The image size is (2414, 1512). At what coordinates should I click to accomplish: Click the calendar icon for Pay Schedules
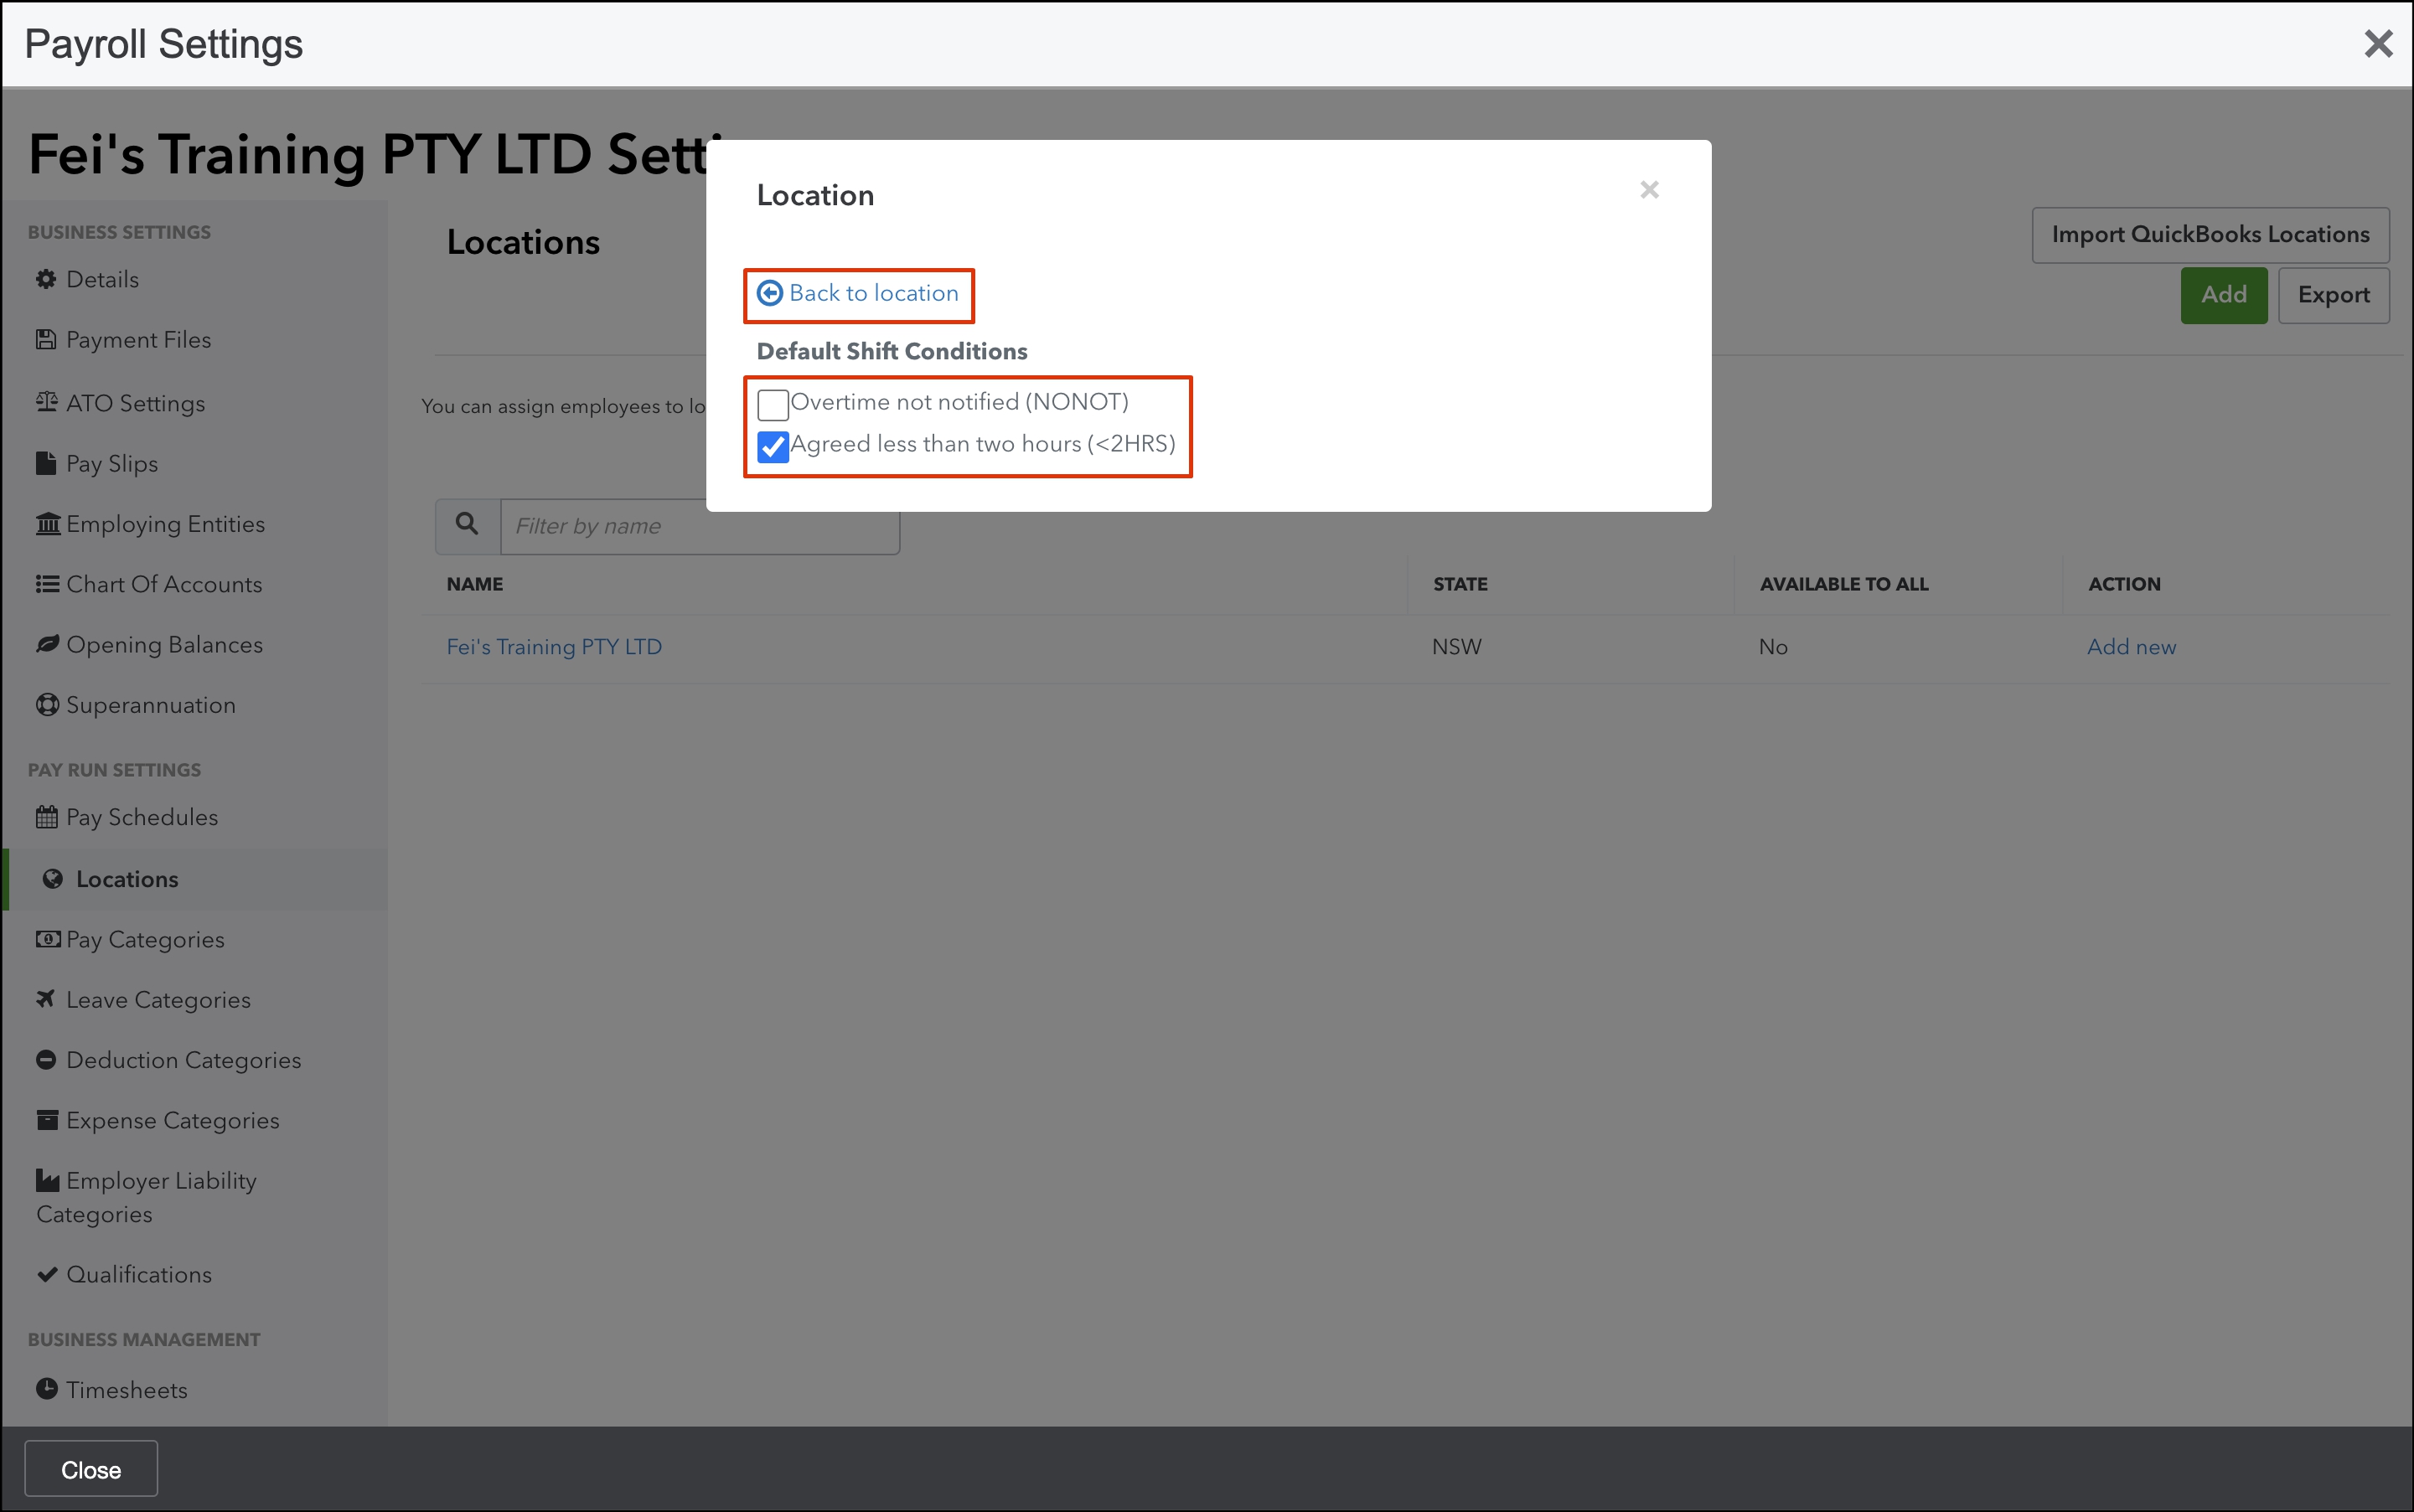[x=46, y=817]
